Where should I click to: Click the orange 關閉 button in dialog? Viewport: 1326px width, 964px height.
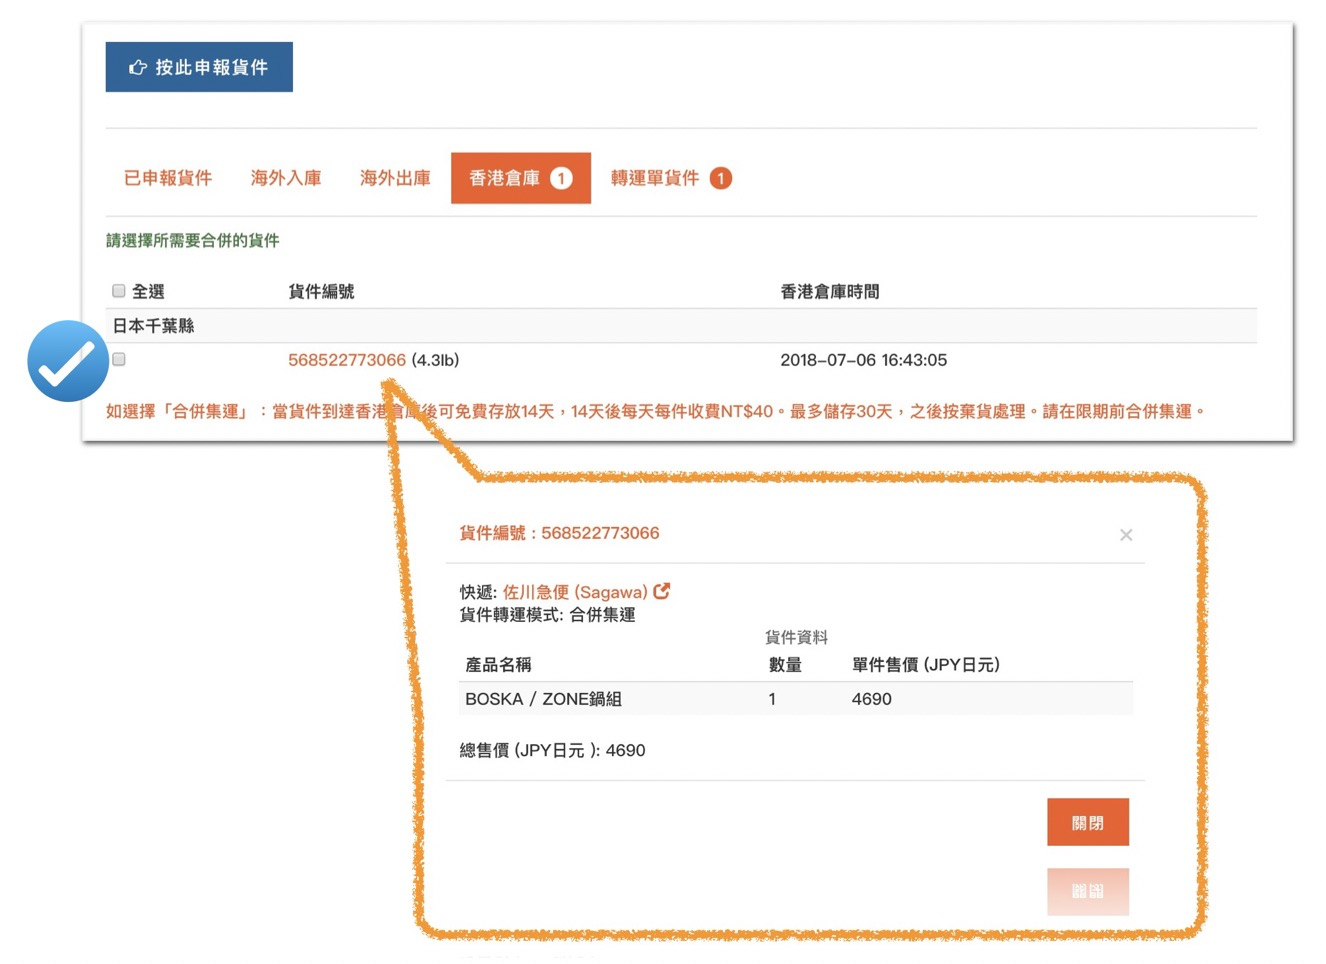(x=1087, y=822)
